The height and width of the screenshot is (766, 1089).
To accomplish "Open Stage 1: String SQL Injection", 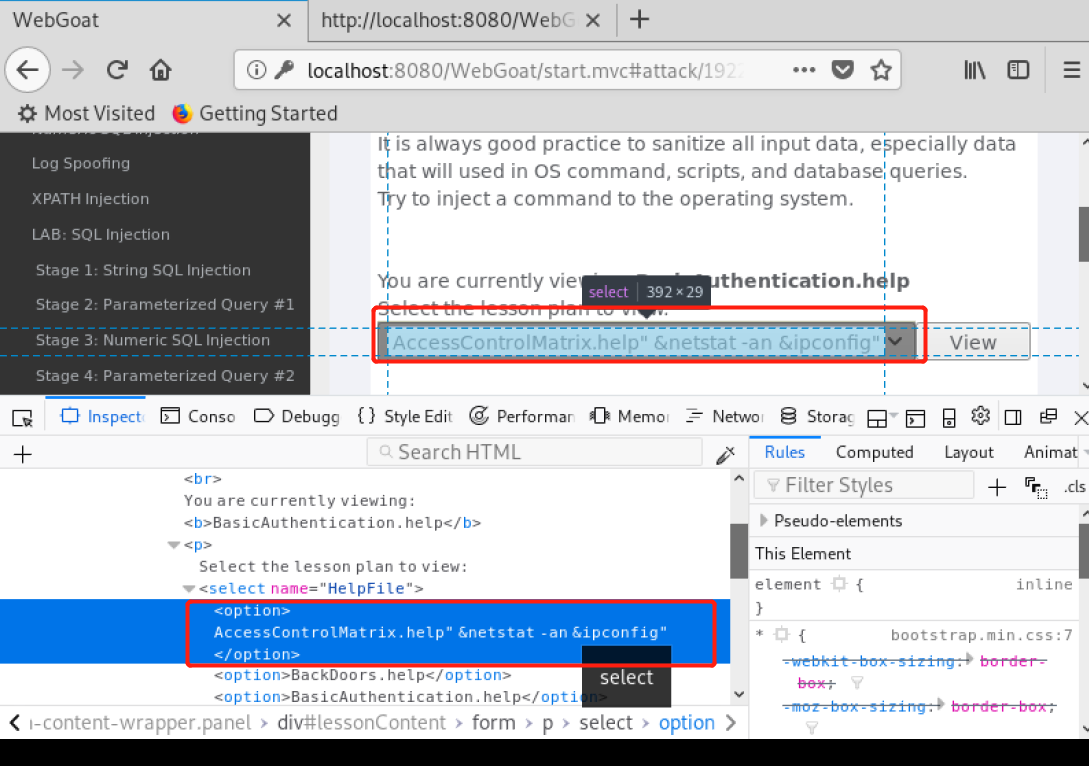I will pos(143,270).
